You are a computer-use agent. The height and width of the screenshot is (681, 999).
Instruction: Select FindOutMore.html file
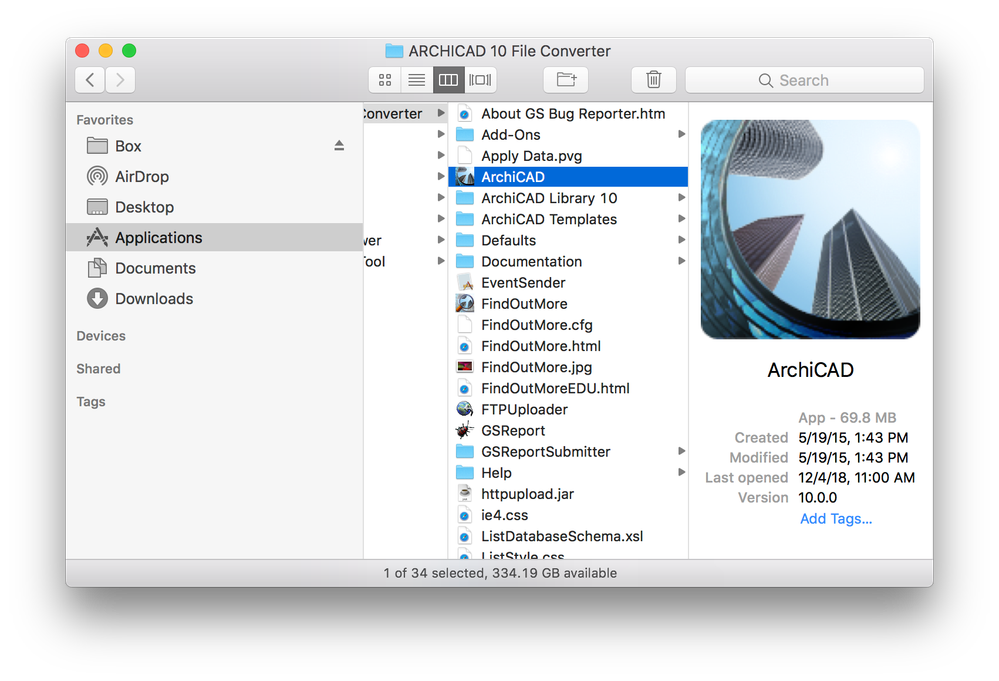coord(568,346)
